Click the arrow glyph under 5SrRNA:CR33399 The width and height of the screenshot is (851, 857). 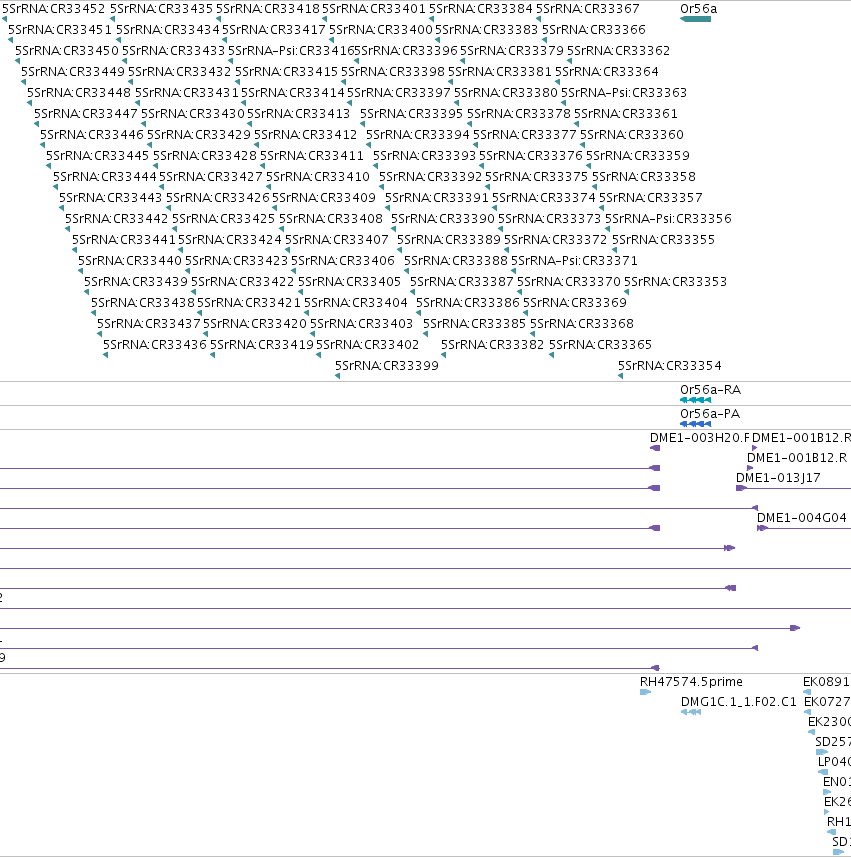click(338, 376)
